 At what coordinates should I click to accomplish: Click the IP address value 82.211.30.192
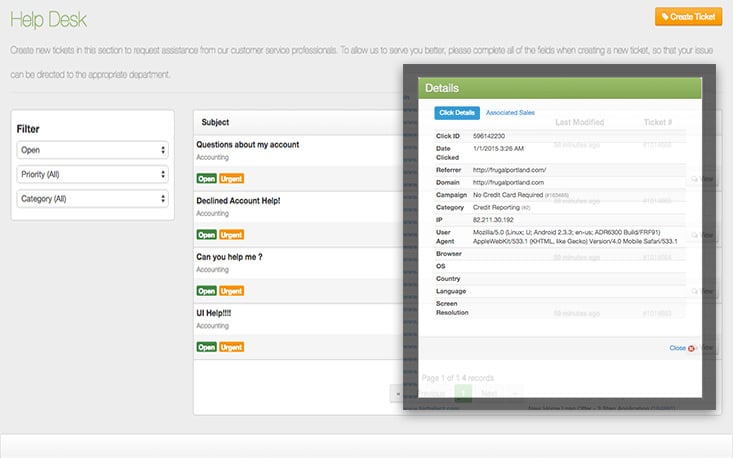coord(495,217)
